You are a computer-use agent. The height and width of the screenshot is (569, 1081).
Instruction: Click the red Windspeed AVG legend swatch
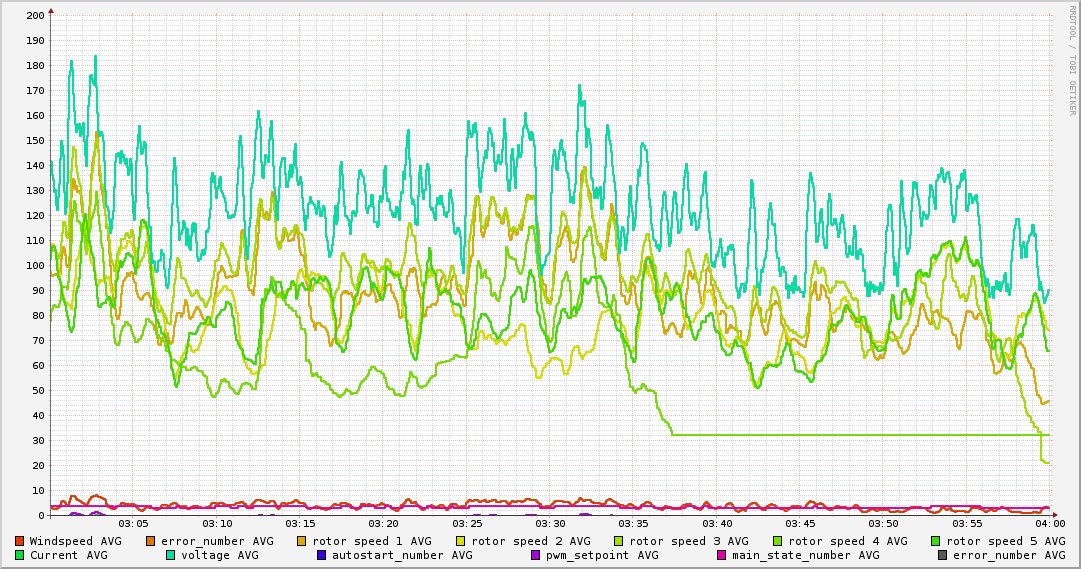pyautogui.click(x=19, y=541)
